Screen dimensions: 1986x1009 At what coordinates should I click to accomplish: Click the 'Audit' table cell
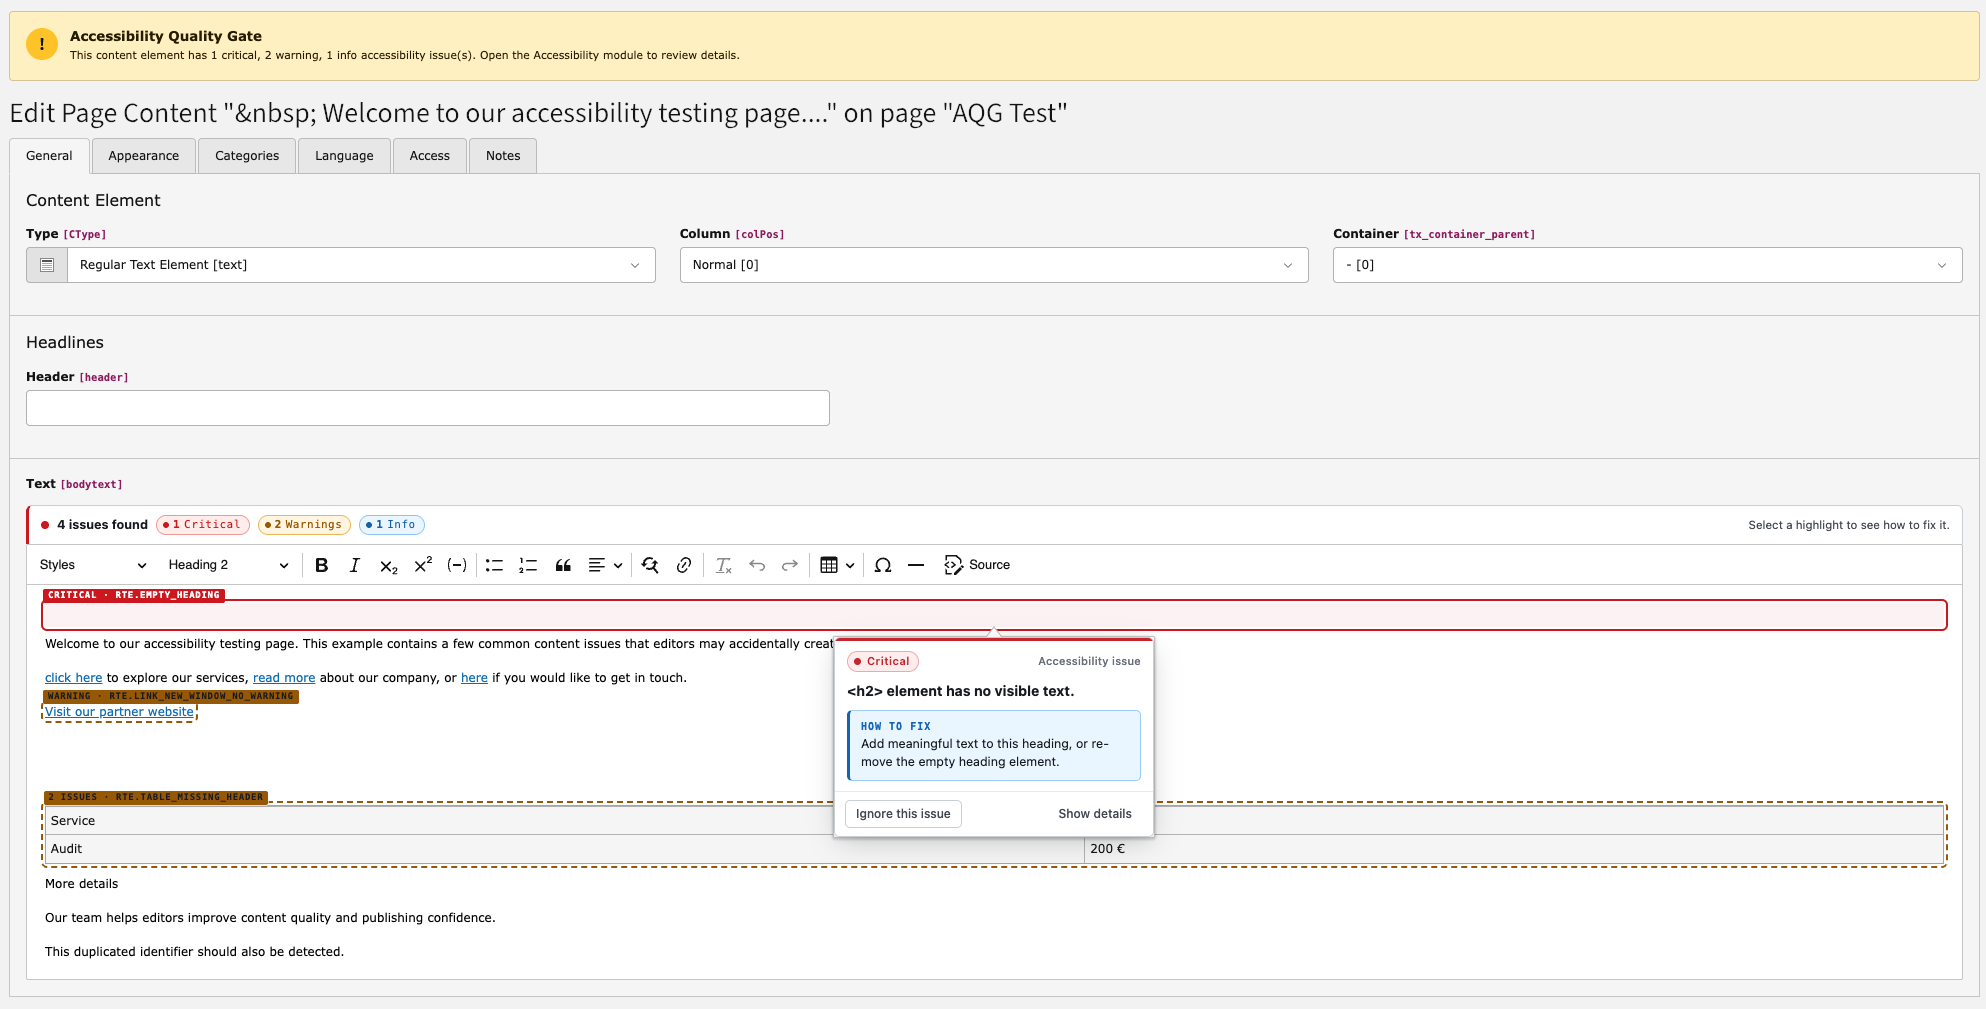coord(564,849)
